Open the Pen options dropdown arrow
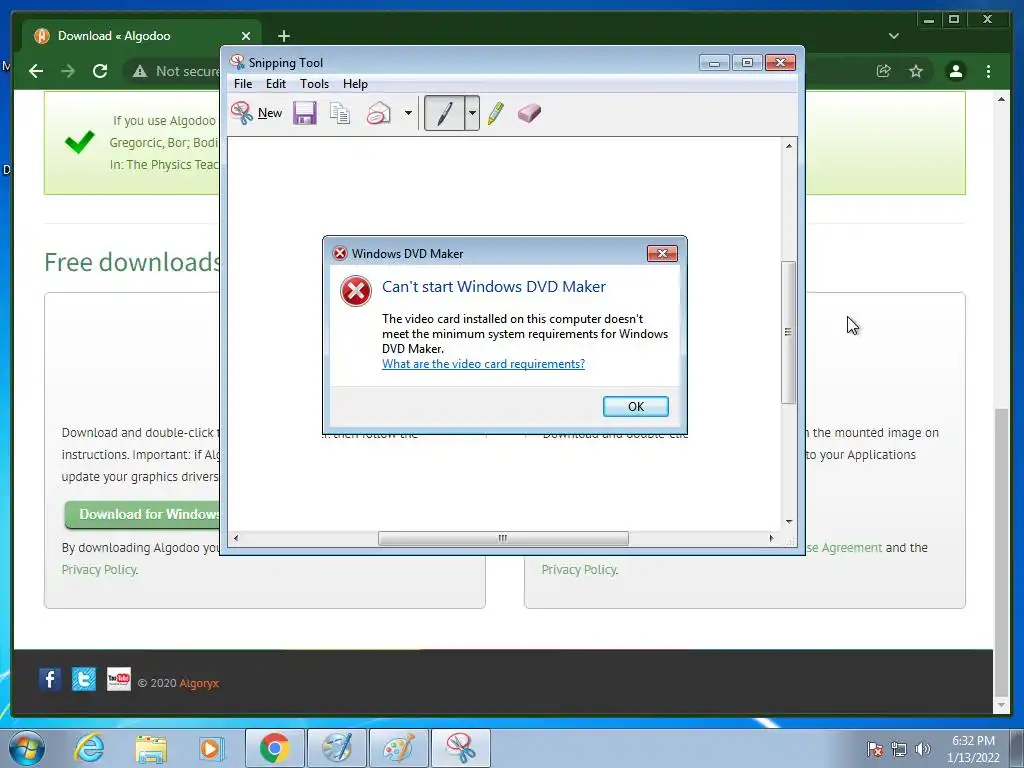Image resolution: width=1024 pixels, height=768 pixels. pos(472,113)
